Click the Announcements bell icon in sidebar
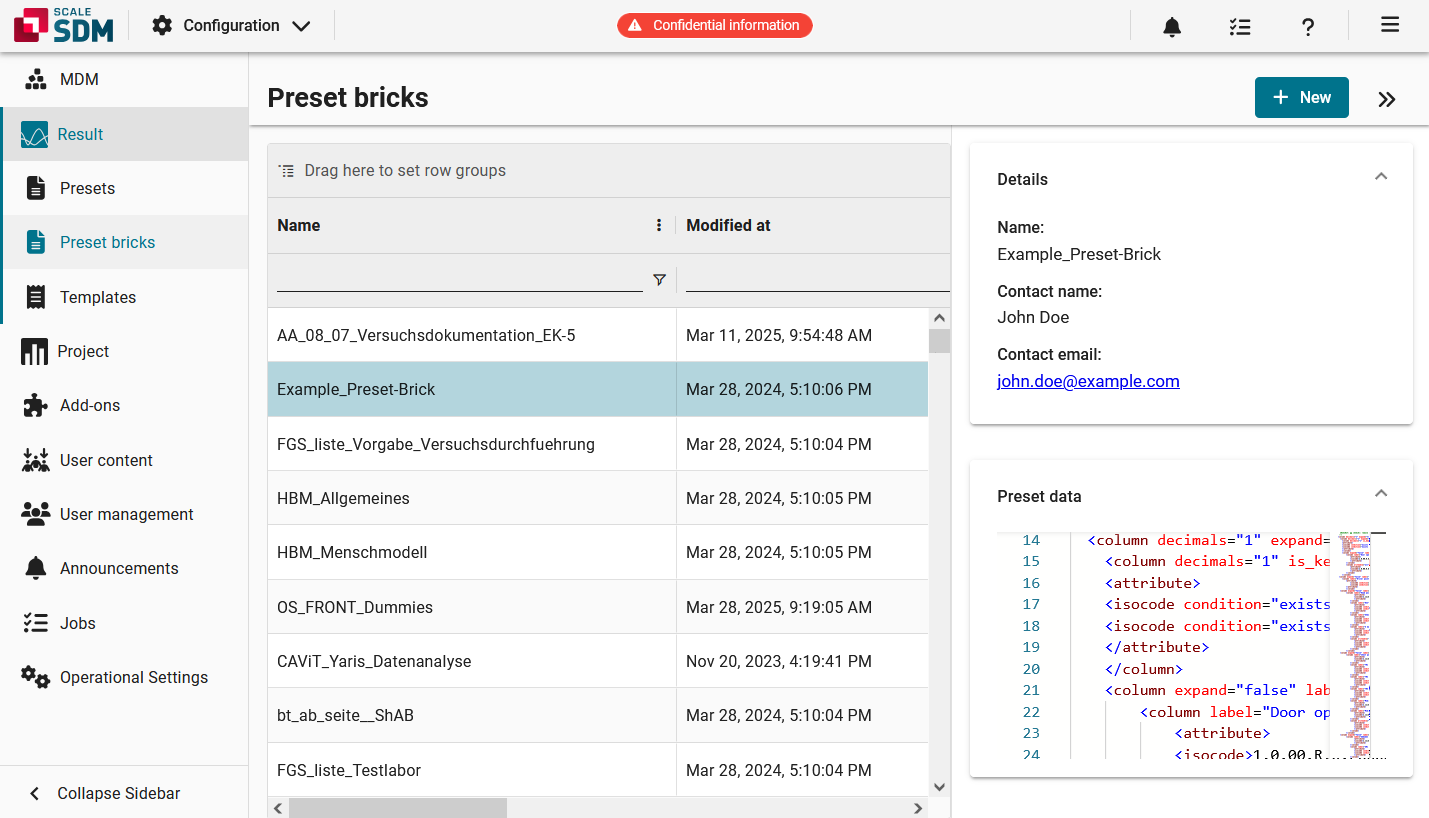Screen dimensions: 1429x818 click(x=36, y=568)
